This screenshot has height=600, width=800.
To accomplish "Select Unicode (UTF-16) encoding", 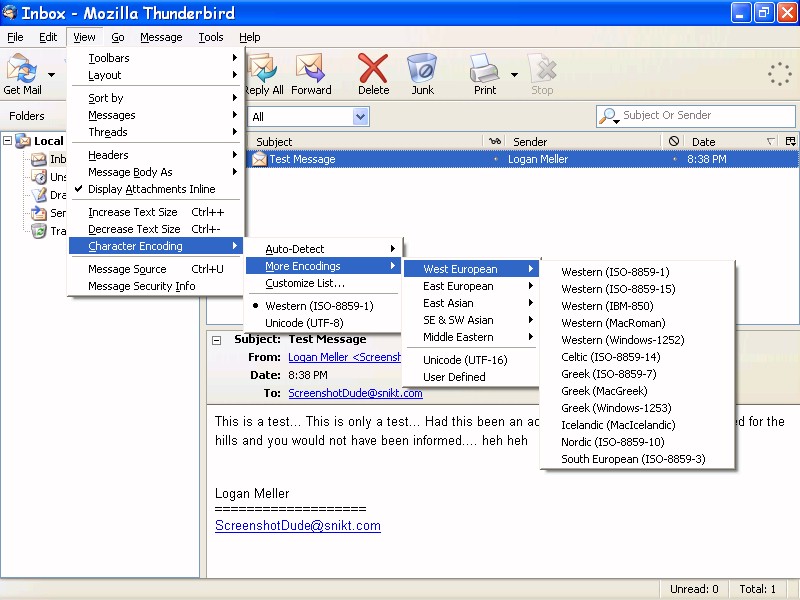I will point(471,360).
